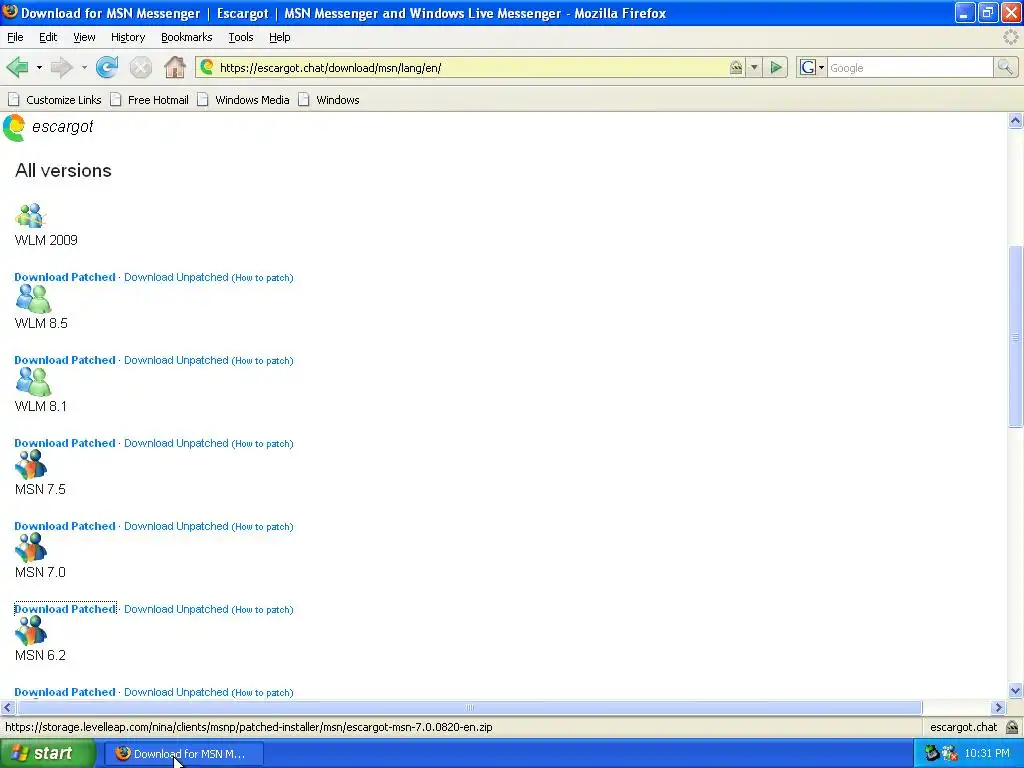Open the Windows start button
This screenshot has height=768, width=1024.
(48, 754)
